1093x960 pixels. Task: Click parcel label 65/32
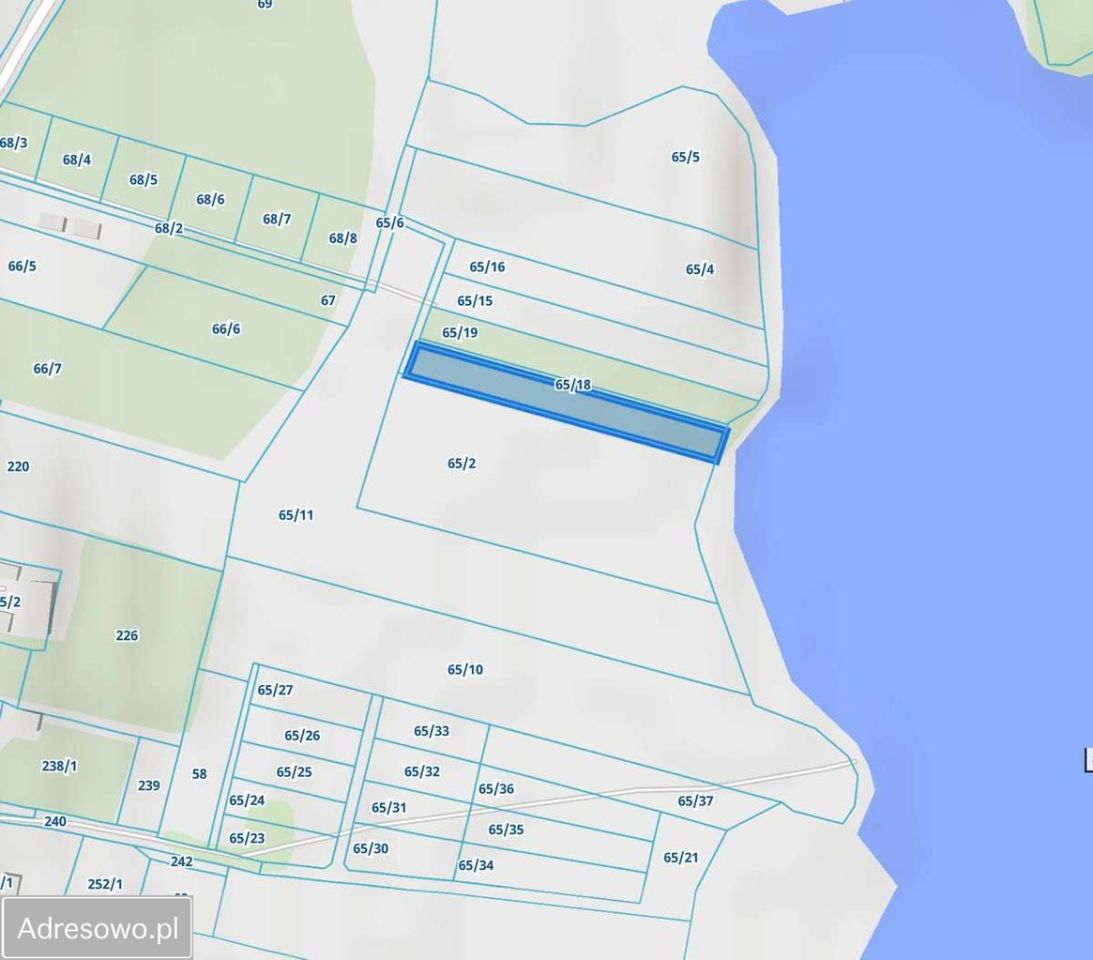(422, 772)
